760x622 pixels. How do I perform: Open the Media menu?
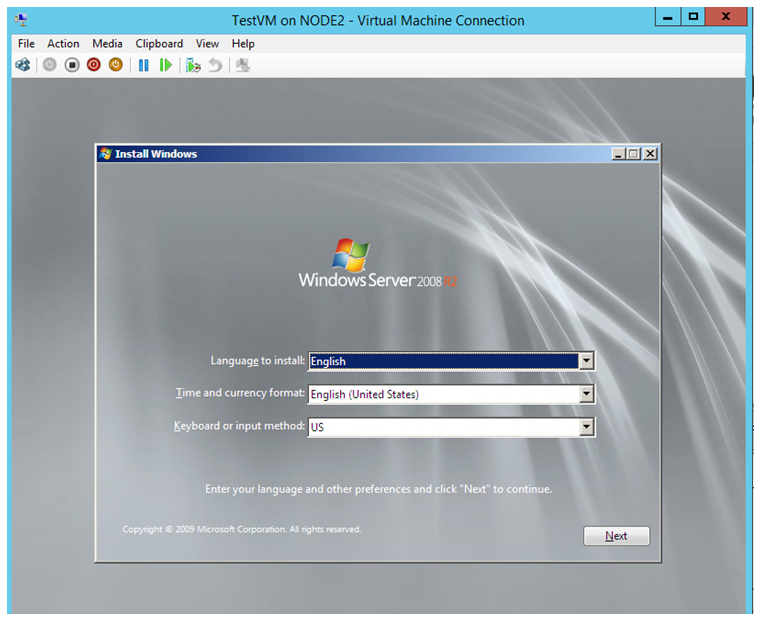pyautogui.click(x=107, y=44)
